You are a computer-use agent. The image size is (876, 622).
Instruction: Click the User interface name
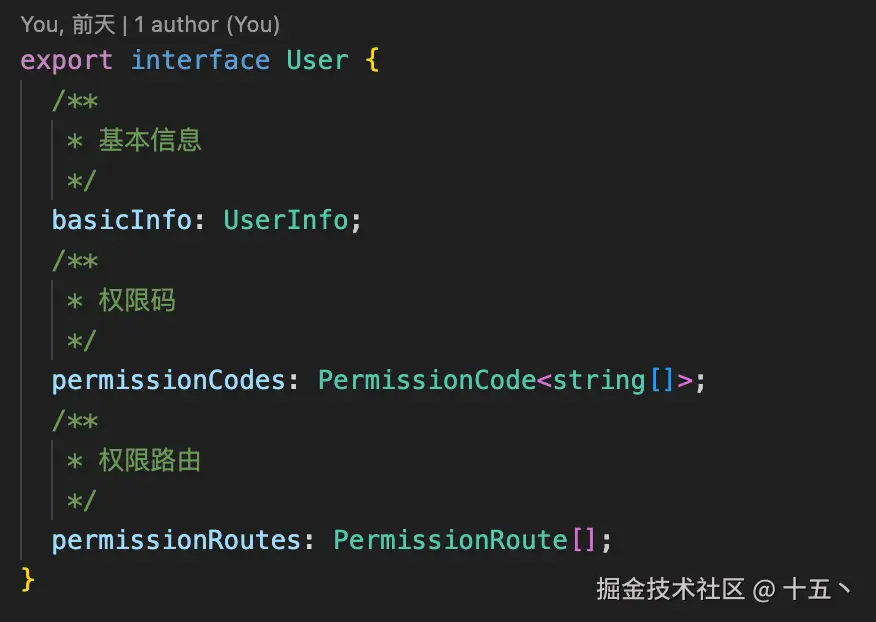tap(317, 60)
